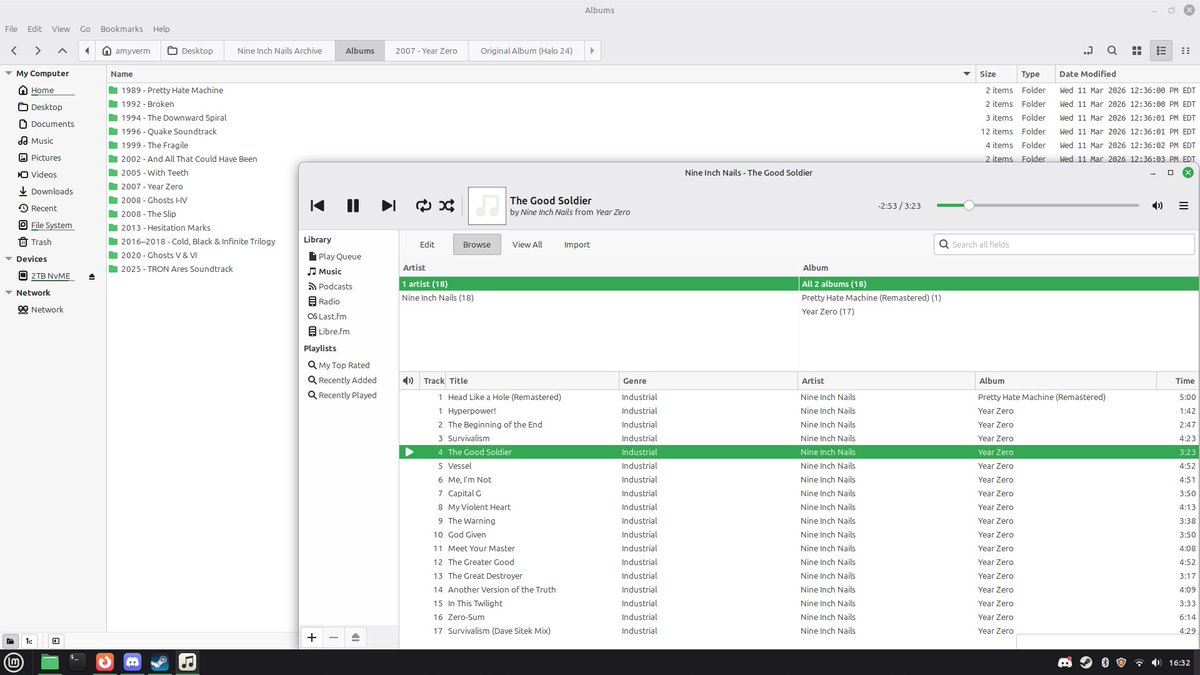1200x675 pixels.
Task: Click the plus add playlist button
Action: click(312, 637)
